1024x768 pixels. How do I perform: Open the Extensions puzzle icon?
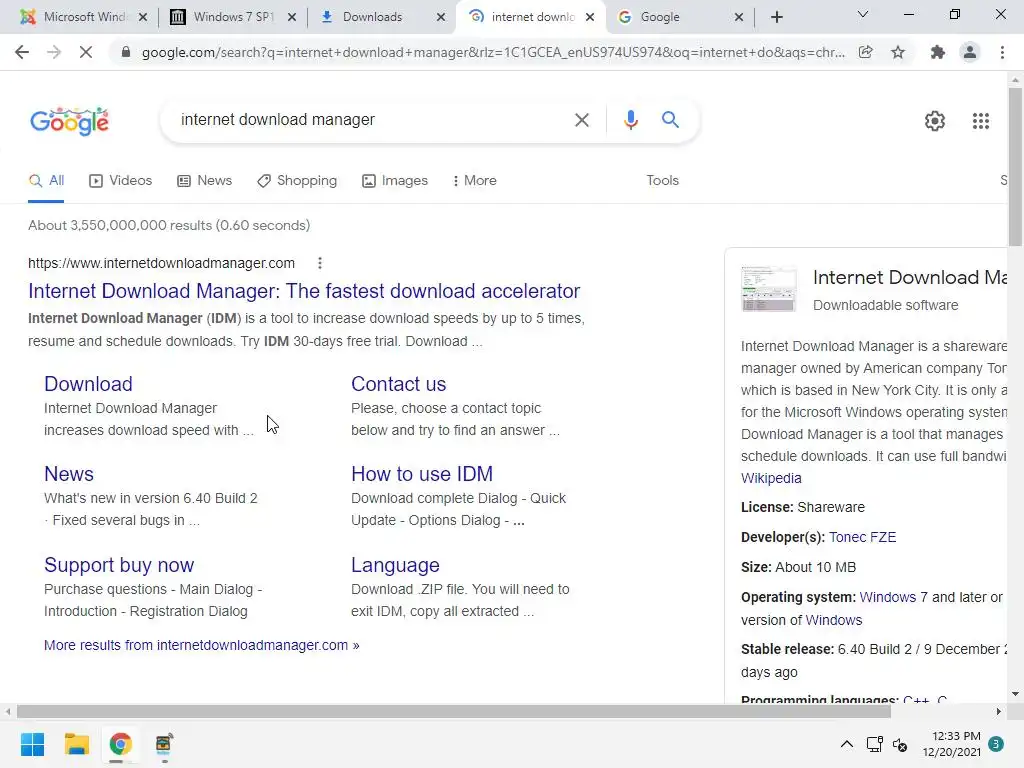point(938,52)
